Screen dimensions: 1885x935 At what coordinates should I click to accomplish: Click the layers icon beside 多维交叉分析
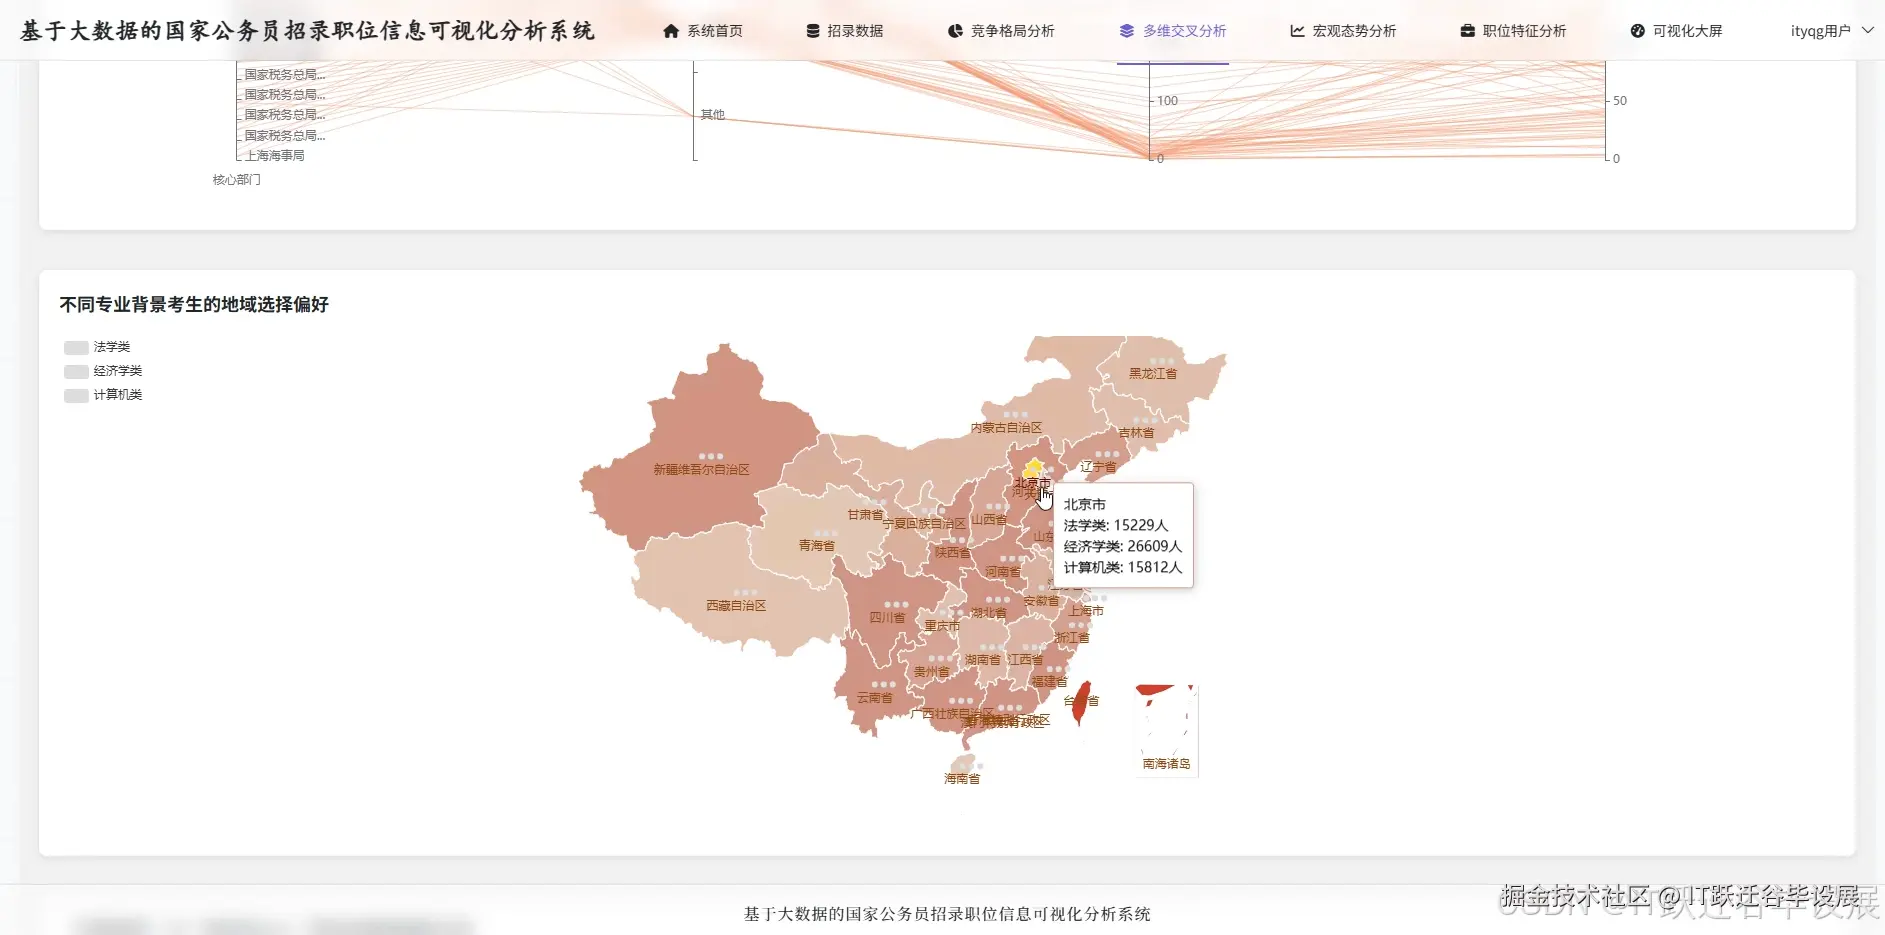[x=1127, y=31]
